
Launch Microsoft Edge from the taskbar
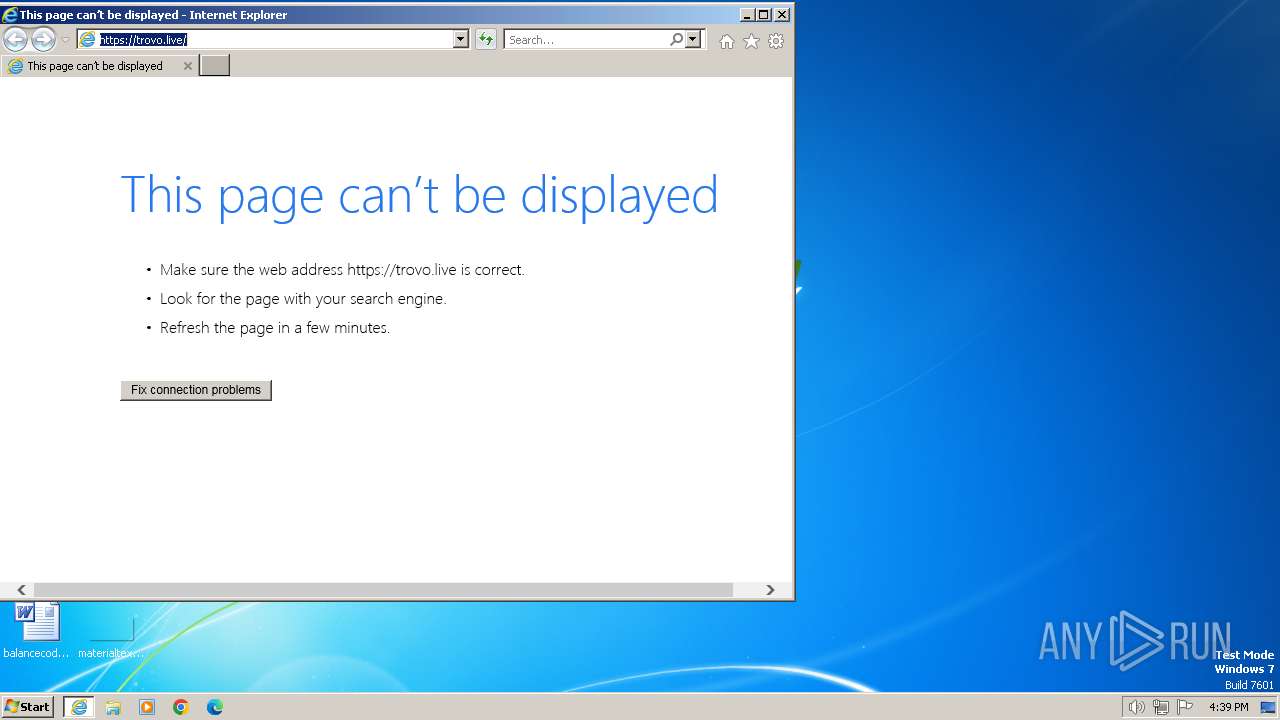[x=215, y=707]
